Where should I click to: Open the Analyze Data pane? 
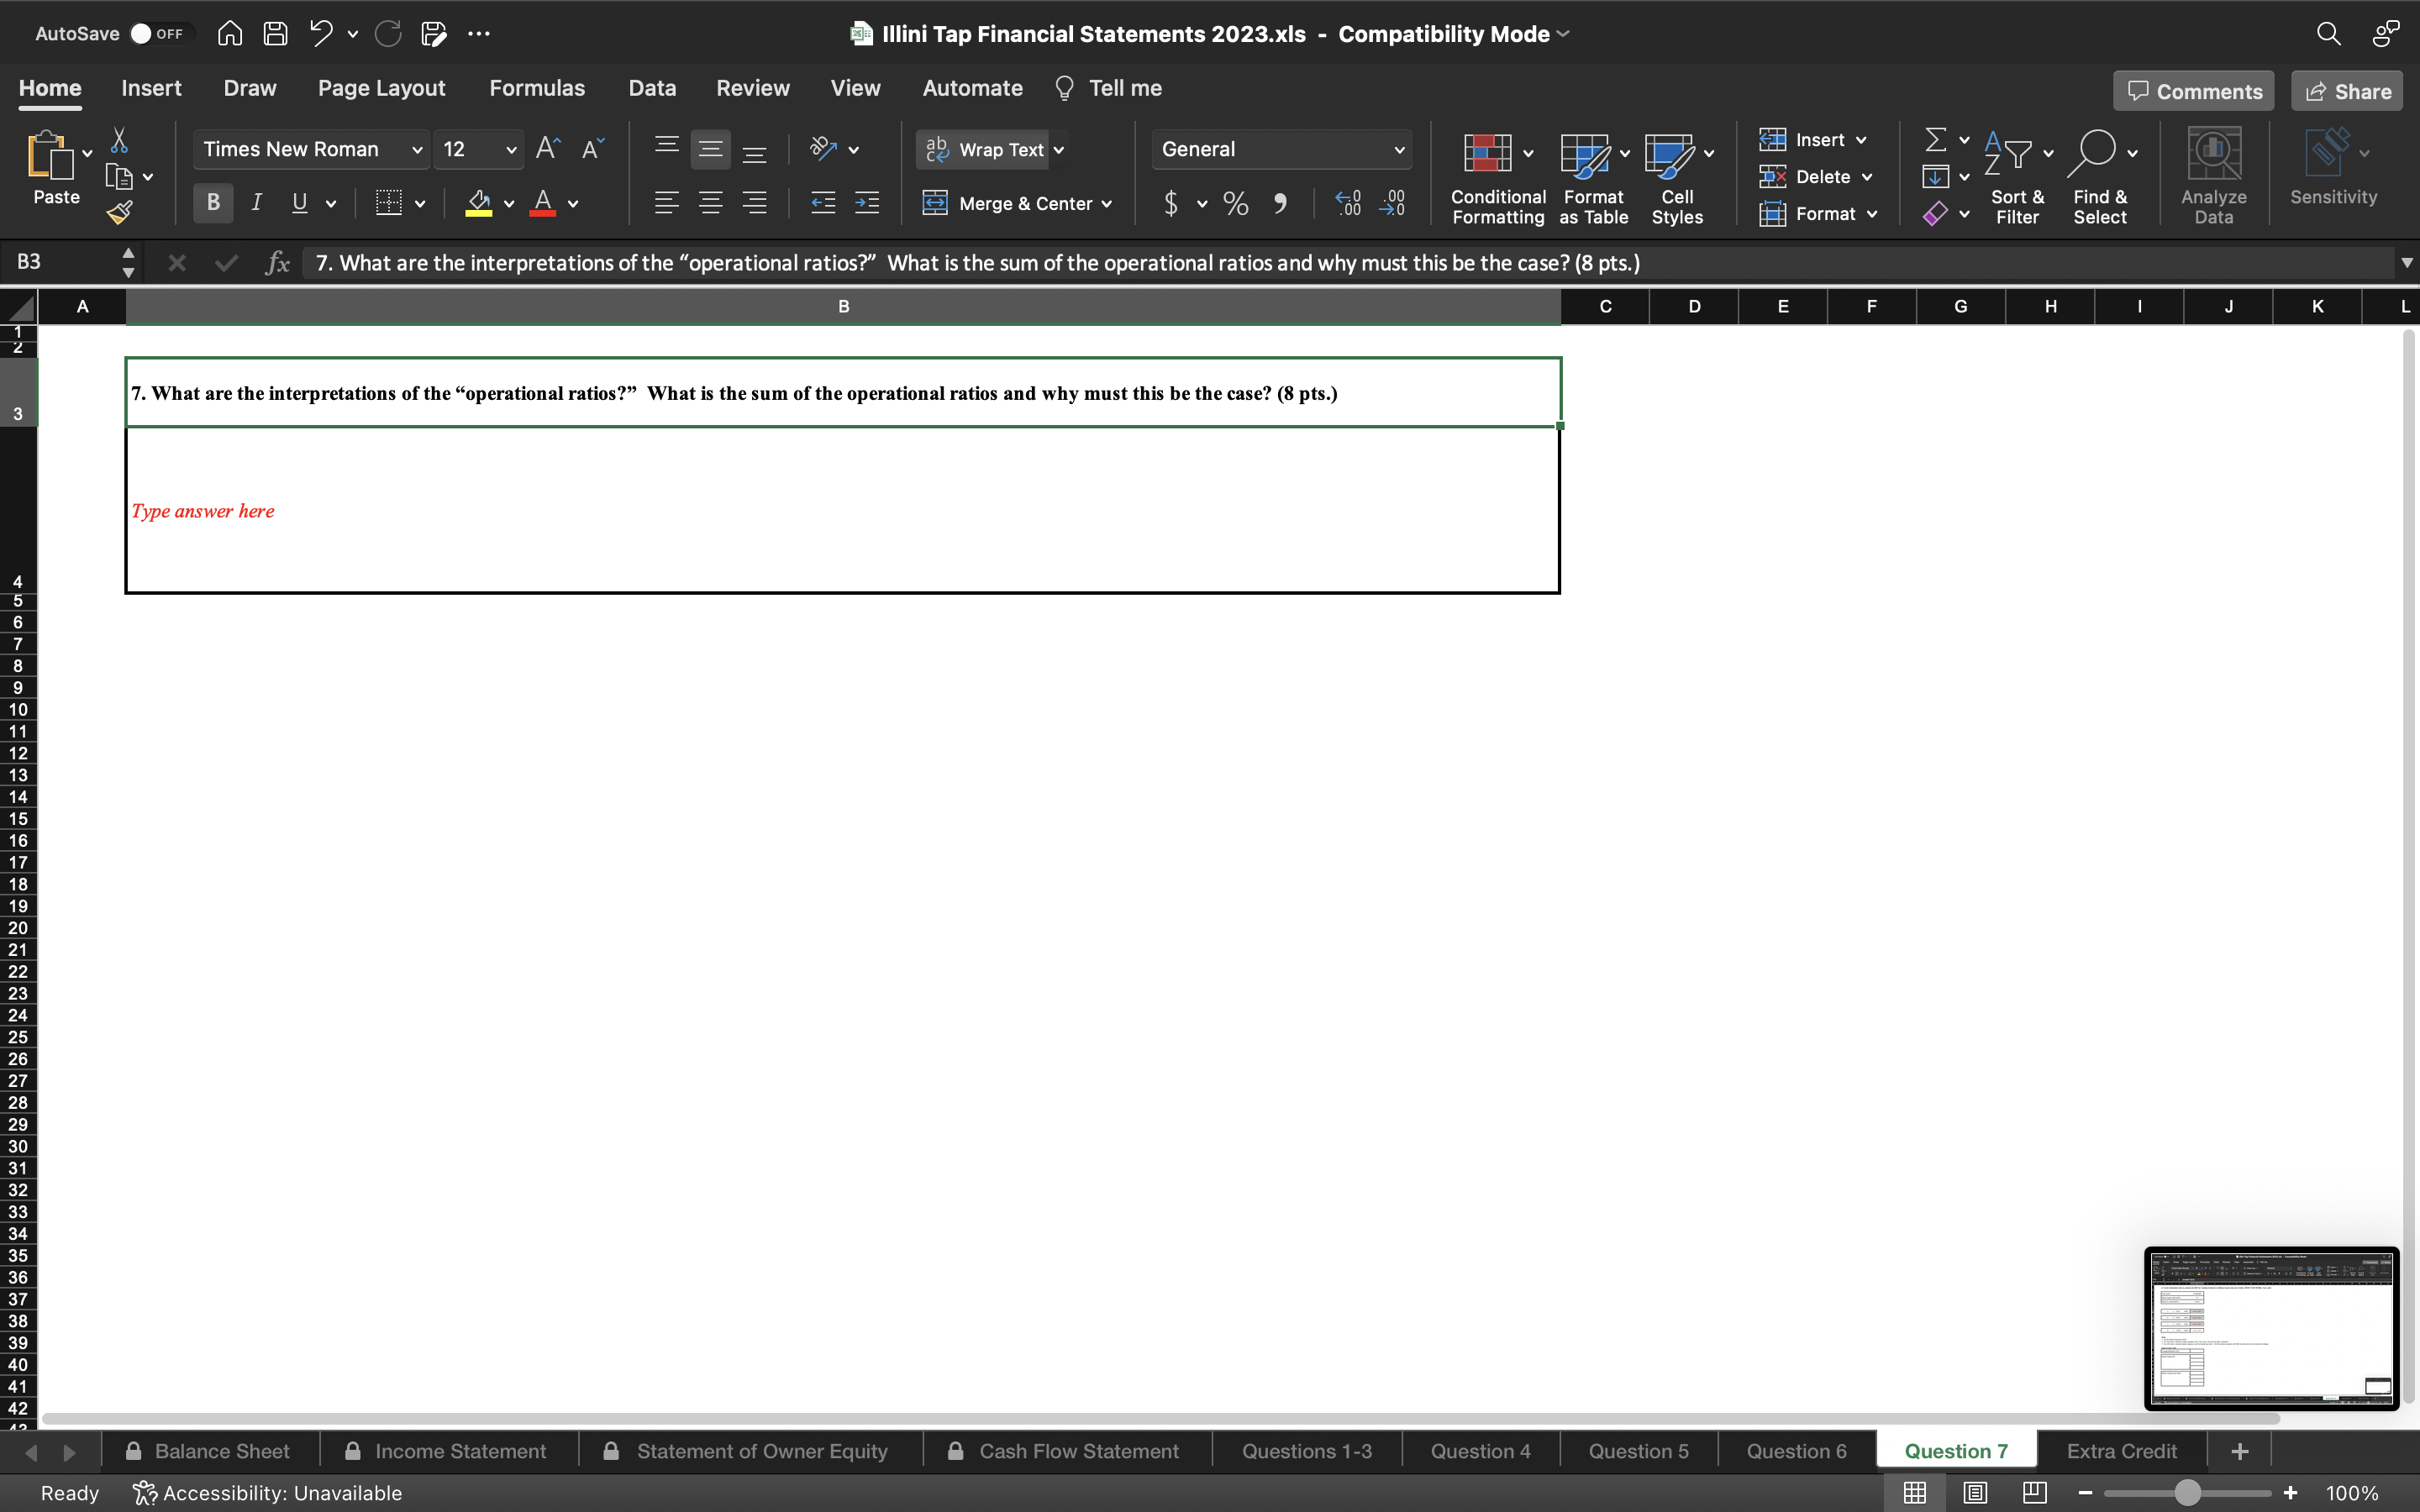coord(2212,176)
